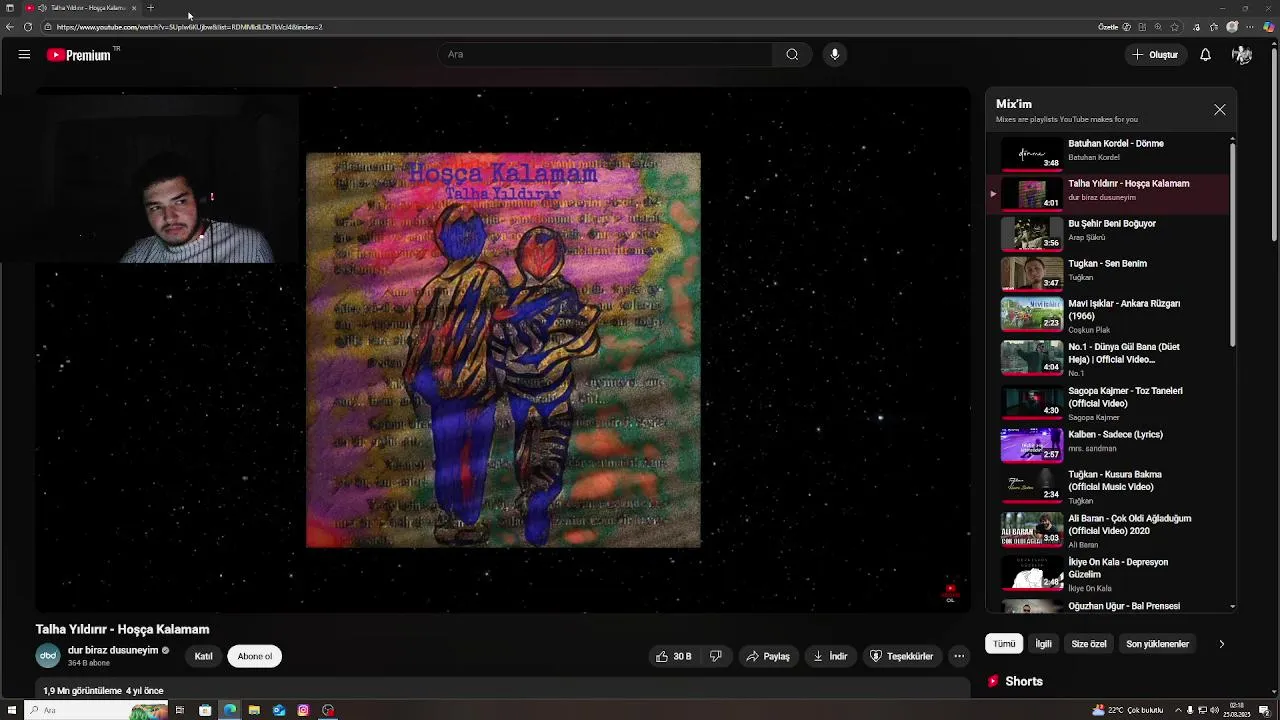Select Tuğkan - Kusura Bakma video

(x=1110, y=486)
